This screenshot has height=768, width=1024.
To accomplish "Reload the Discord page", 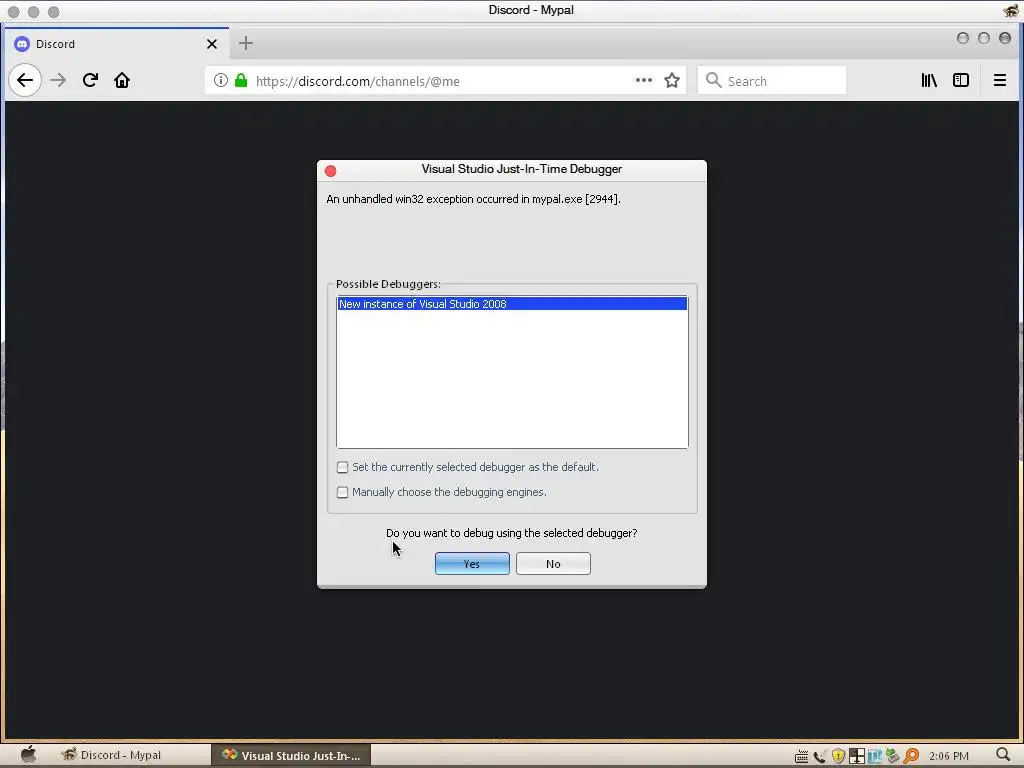I will (90, 80).
